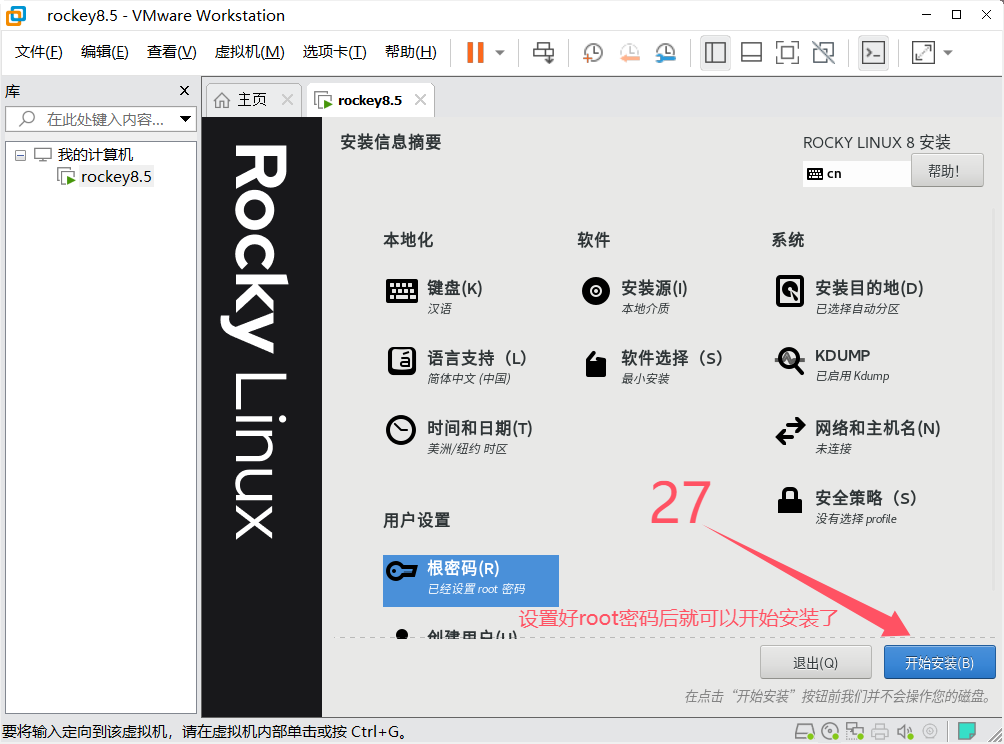Open the console view icon
The image size is (1004, 744).
point(873,53)
